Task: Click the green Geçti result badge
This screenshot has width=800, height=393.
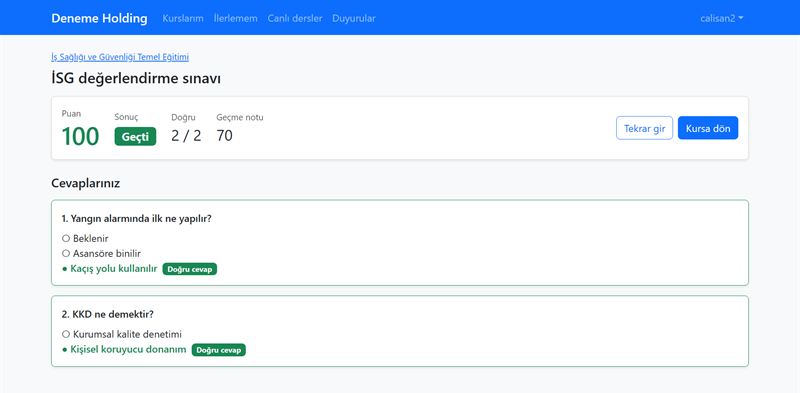Action: pos(135,136)
